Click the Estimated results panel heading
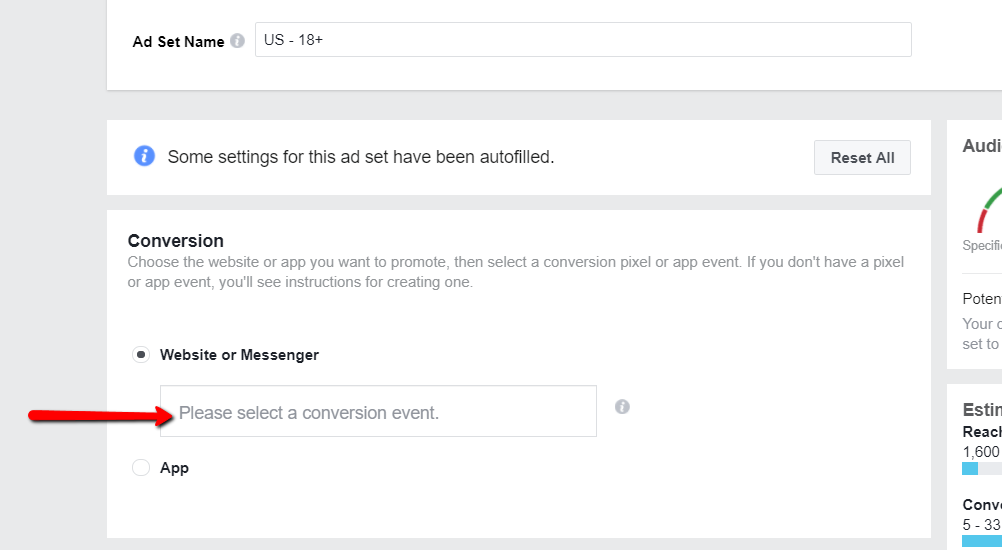Screen dimensions: 1002x550 982,409
